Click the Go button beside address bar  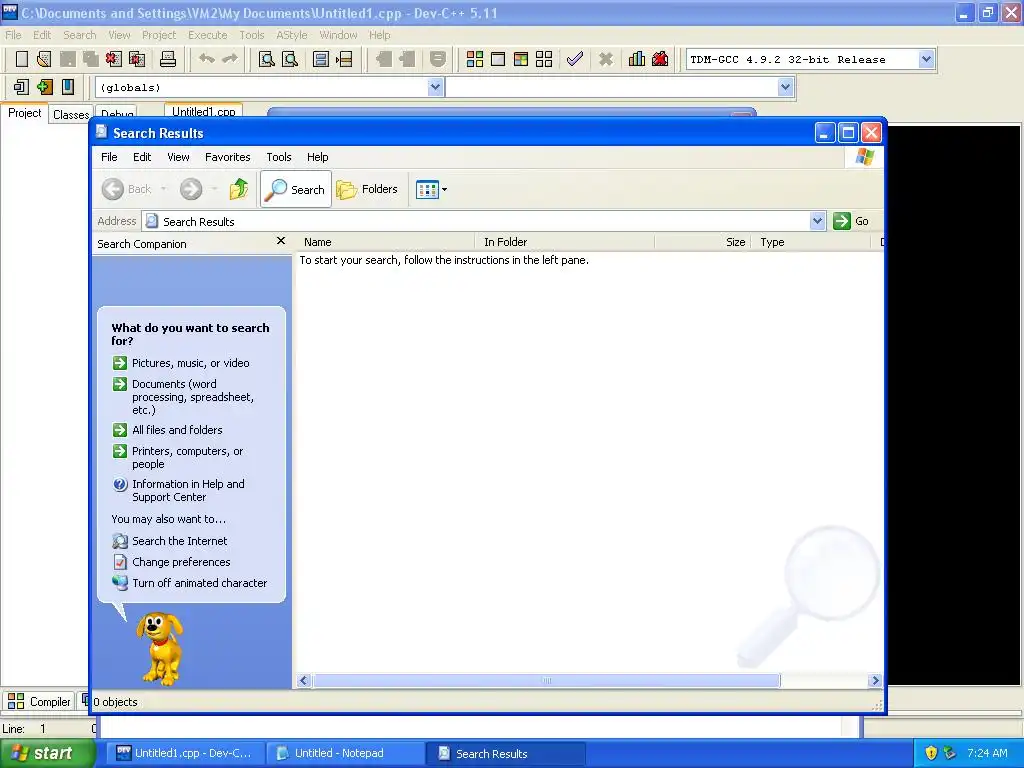852,221
